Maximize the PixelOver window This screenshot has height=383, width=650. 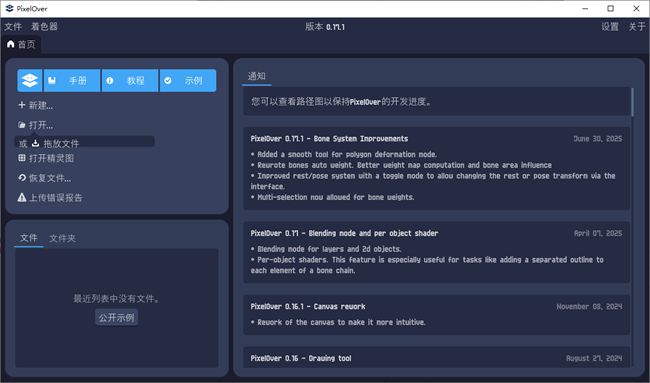tap(611, 8)
